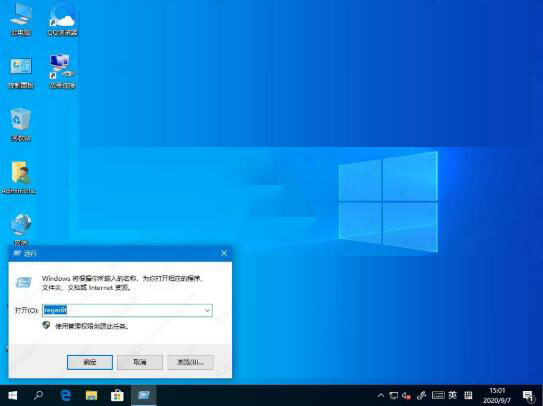Expand the Open field dropdown arrow
The width and height of the screenshot is (543, 406).
207,310
